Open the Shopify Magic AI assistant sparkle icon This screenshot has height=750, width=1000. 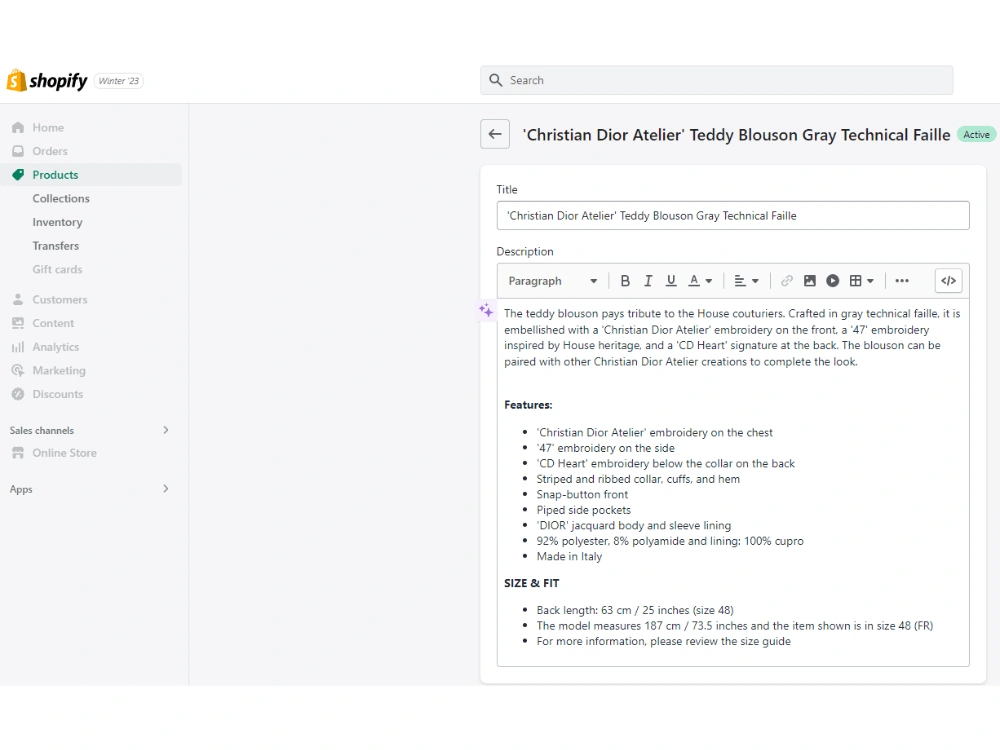tap(486, 311)
